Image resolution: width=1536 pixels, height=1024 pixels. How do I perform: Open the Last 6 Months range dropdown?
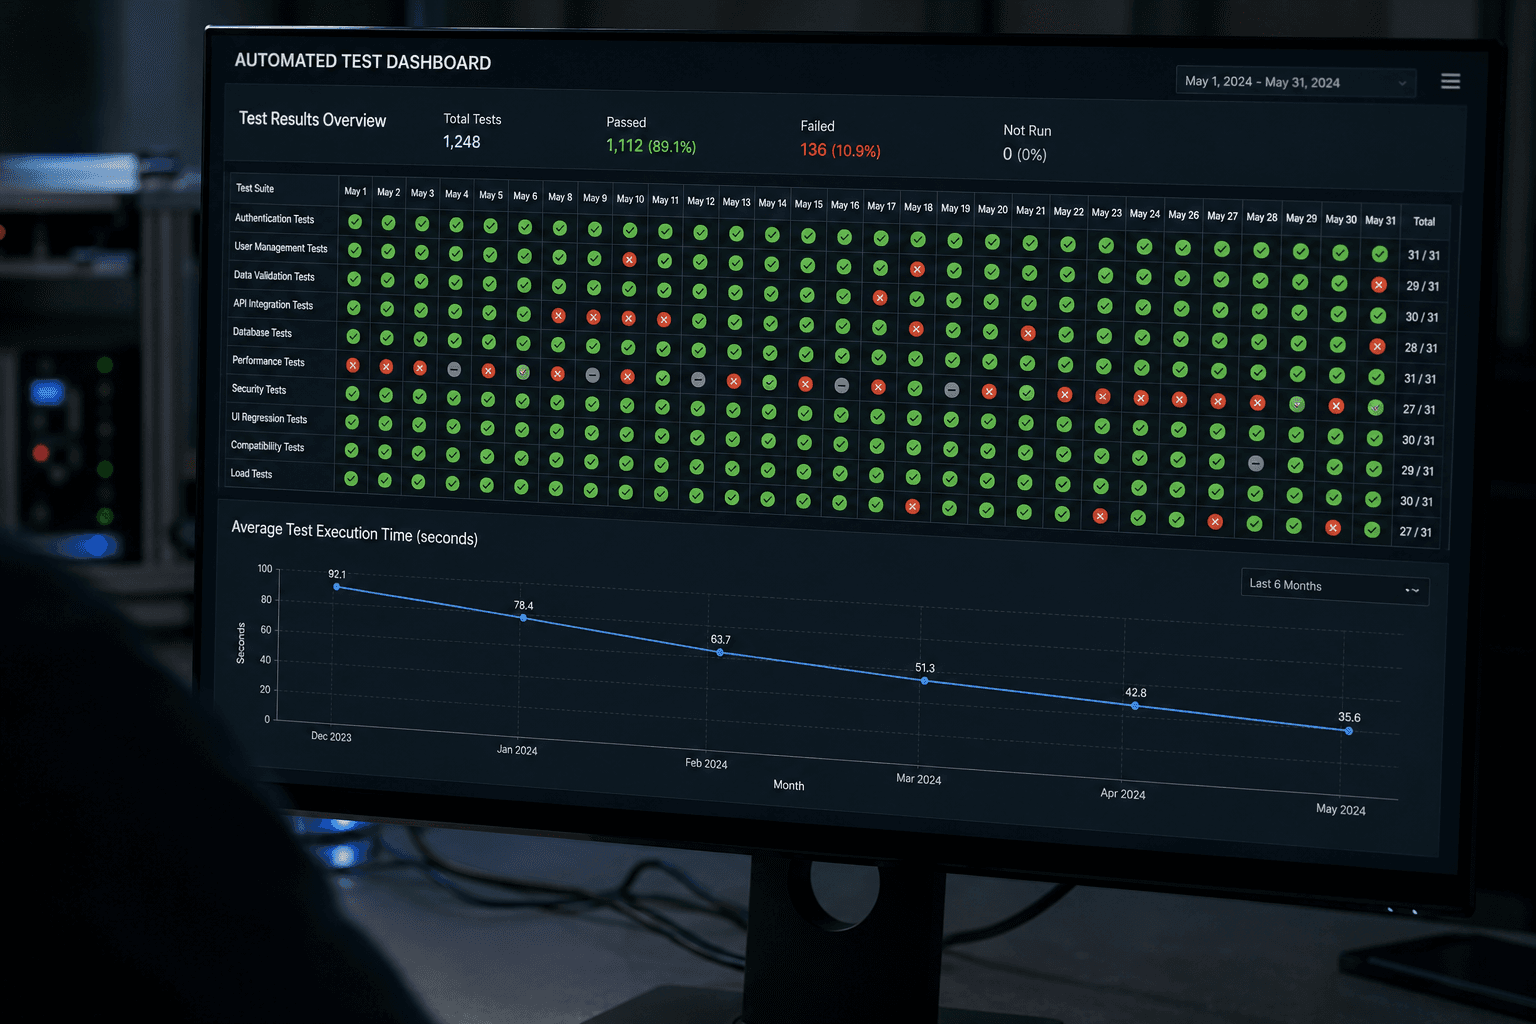(x=1335, y=586)
